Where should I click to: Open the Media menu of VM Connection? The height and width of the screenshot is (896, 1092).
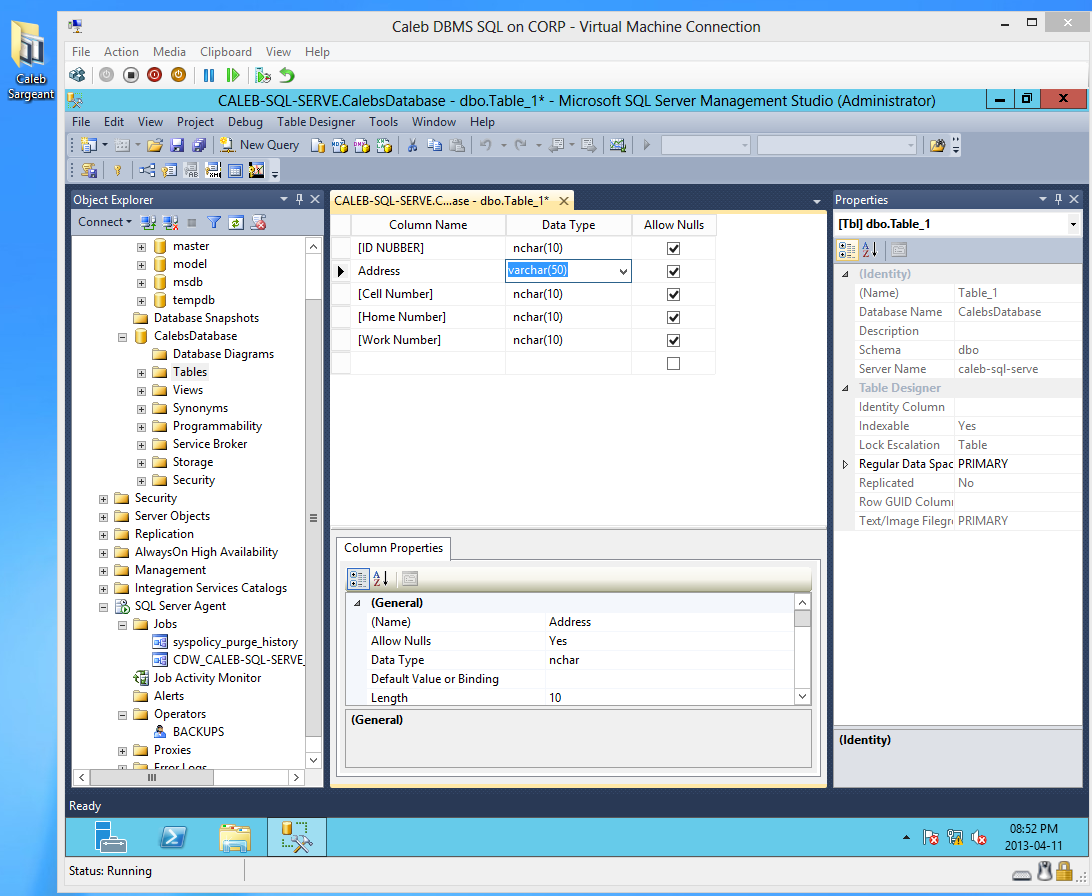point(169,52)
